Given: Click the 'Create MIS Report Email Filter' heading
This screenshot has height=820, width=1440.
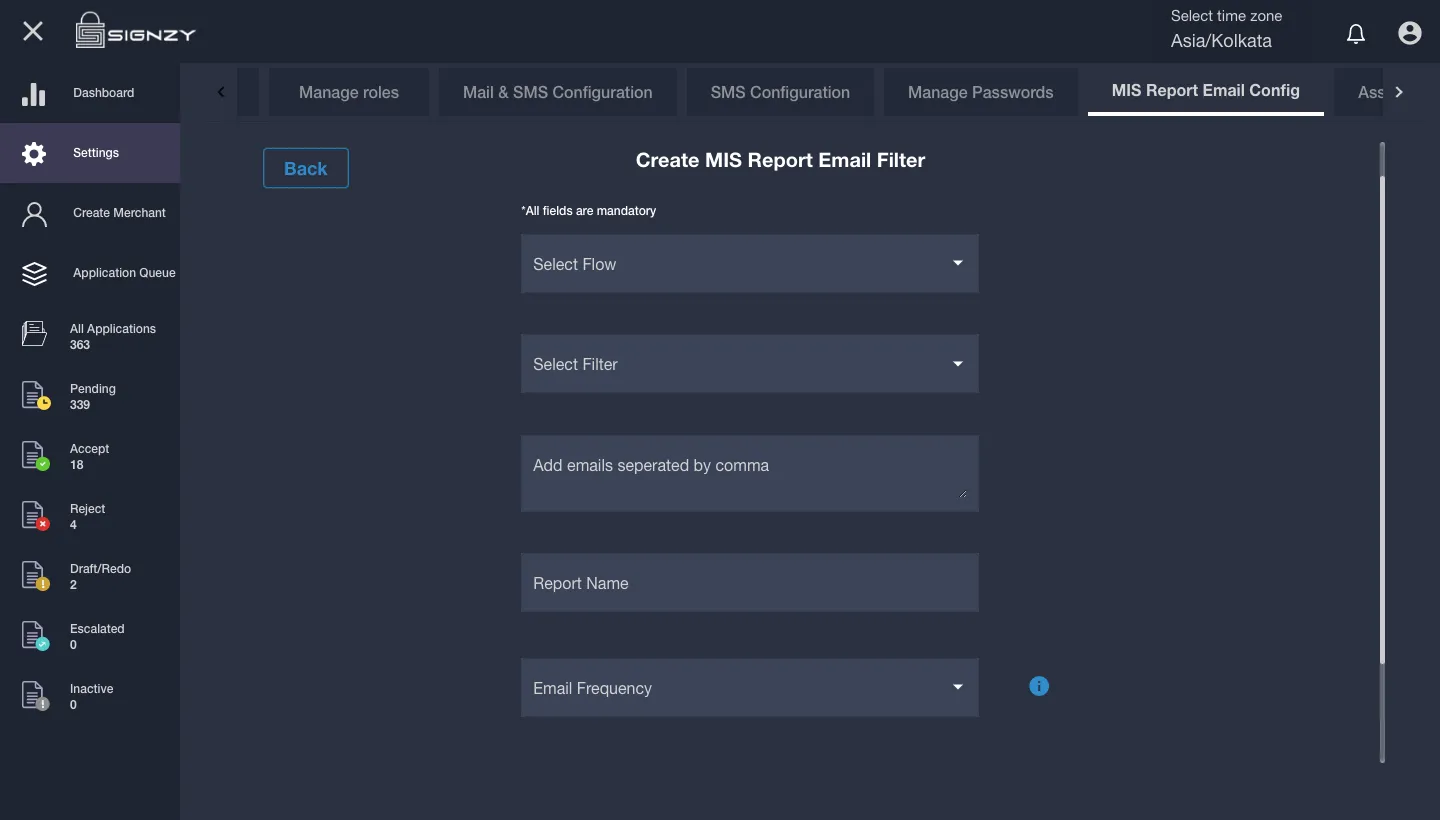Looking at the screenshot, I should pyautogui.click(x=781, y=160).
